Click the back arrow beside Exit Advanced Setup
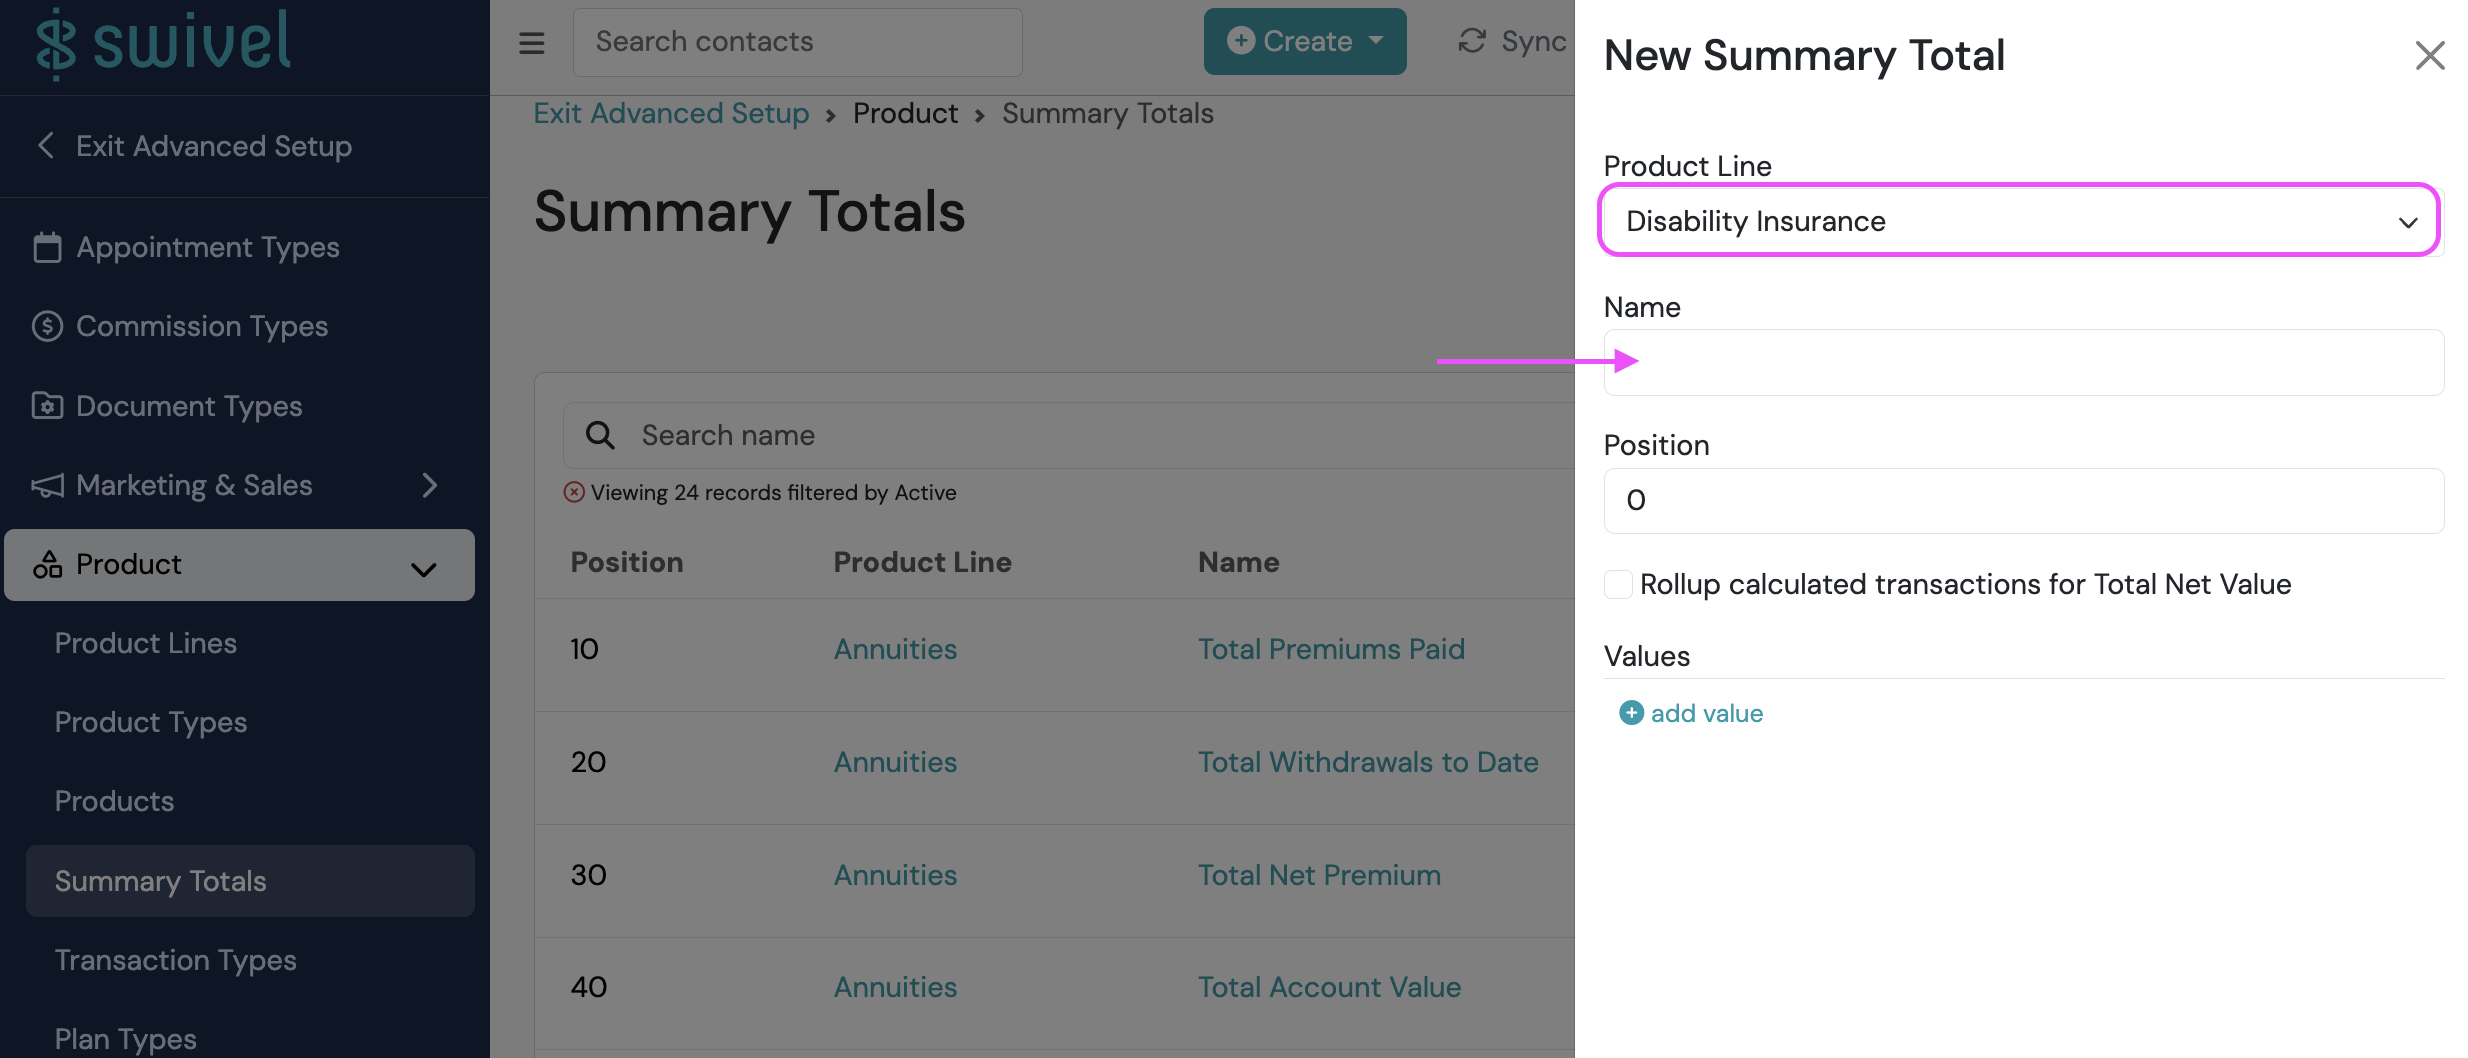2468x1058 pixels. pyautogui.click(x=46, y=145)
